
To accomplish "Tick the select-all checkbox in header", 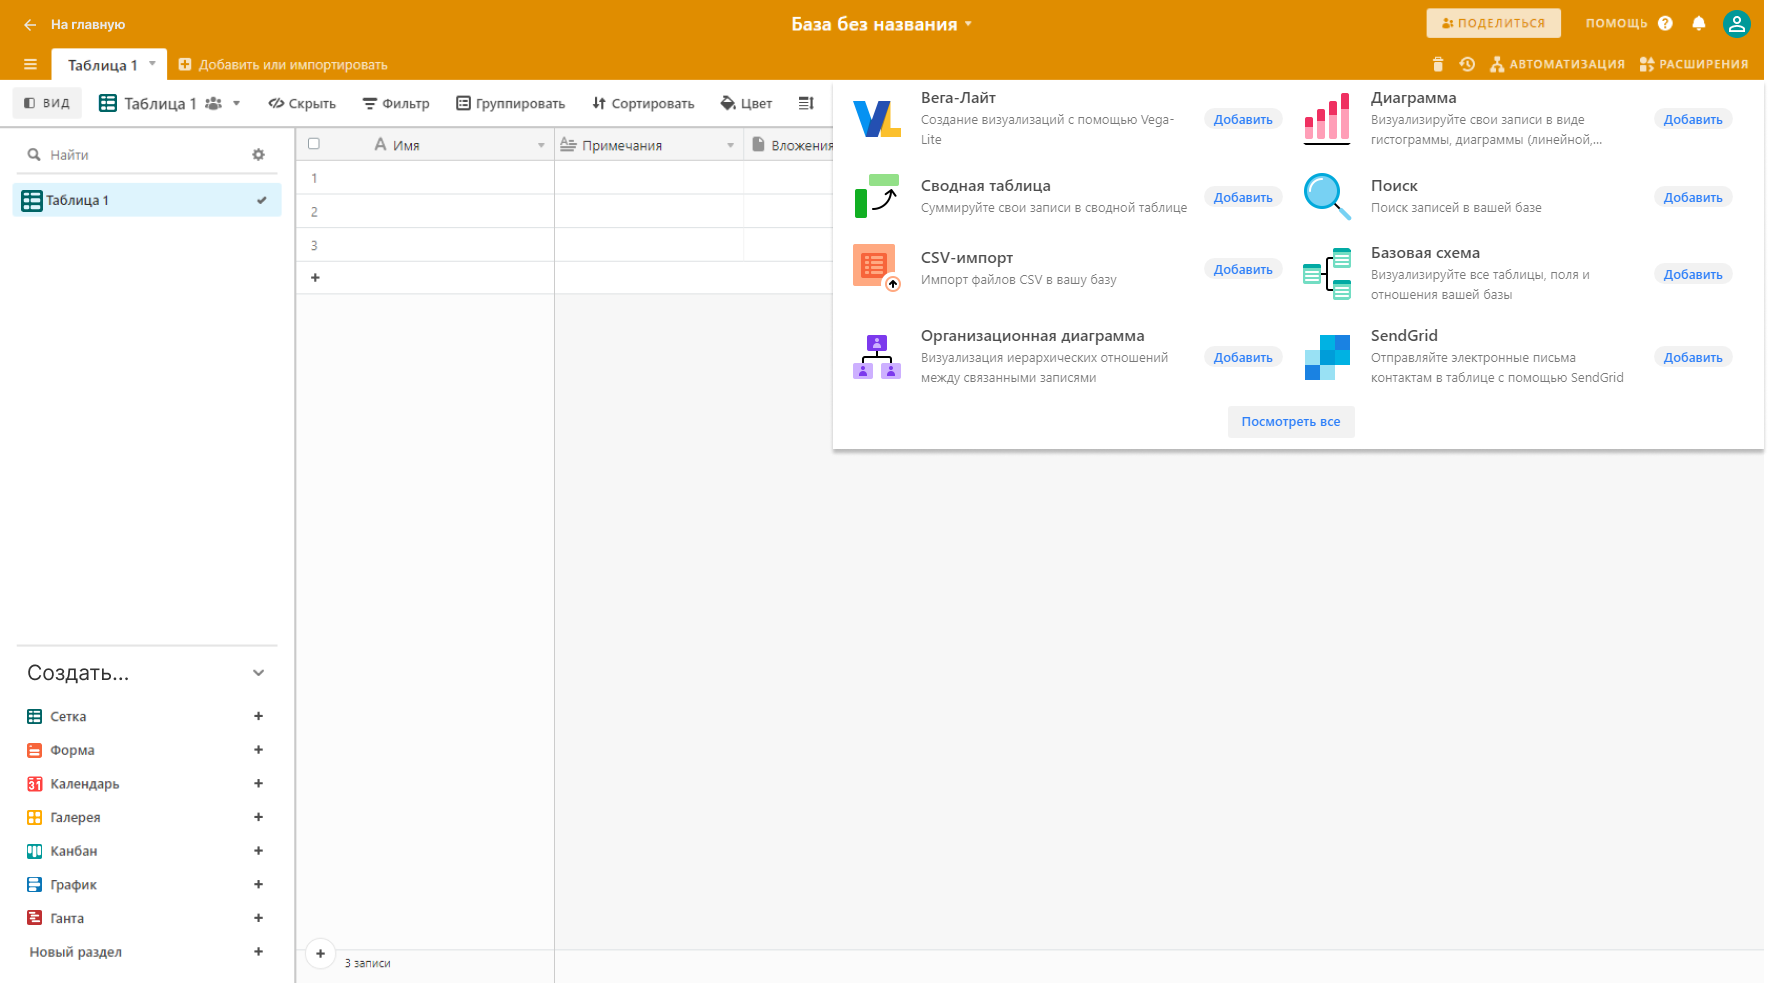I will pyautogui.click(x=314, y=144).
